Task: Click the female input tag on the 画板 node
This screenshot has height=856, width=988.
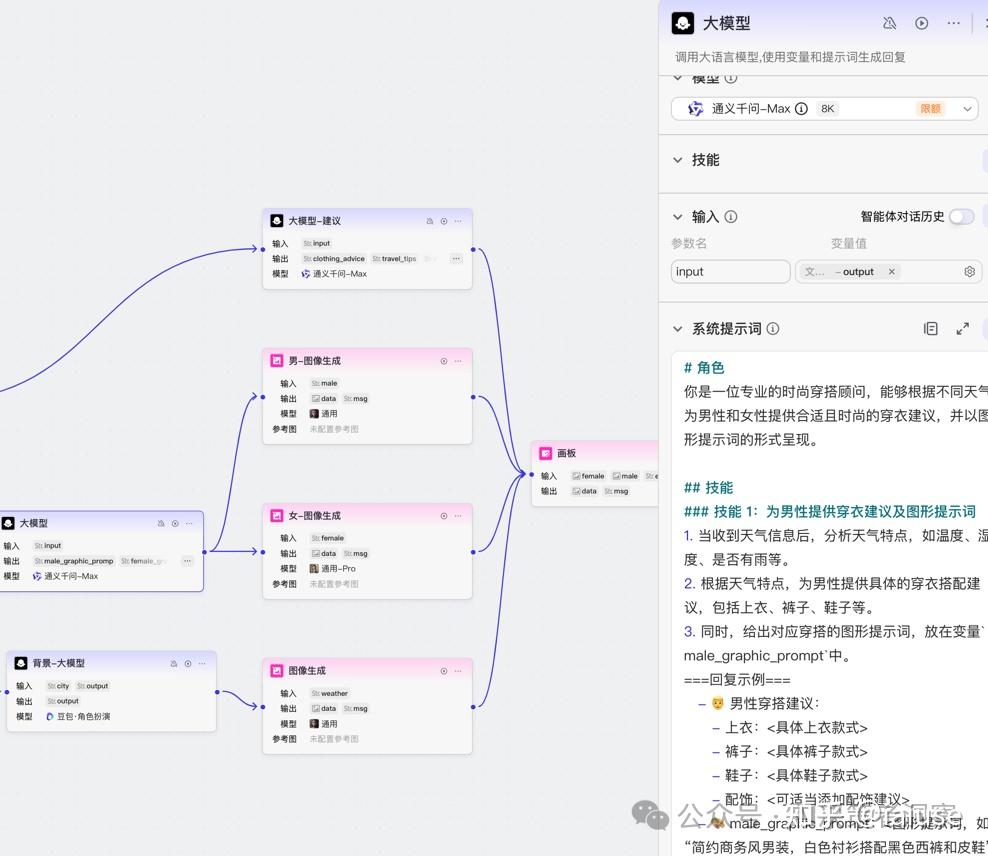Action: click(x=588, y=476)
